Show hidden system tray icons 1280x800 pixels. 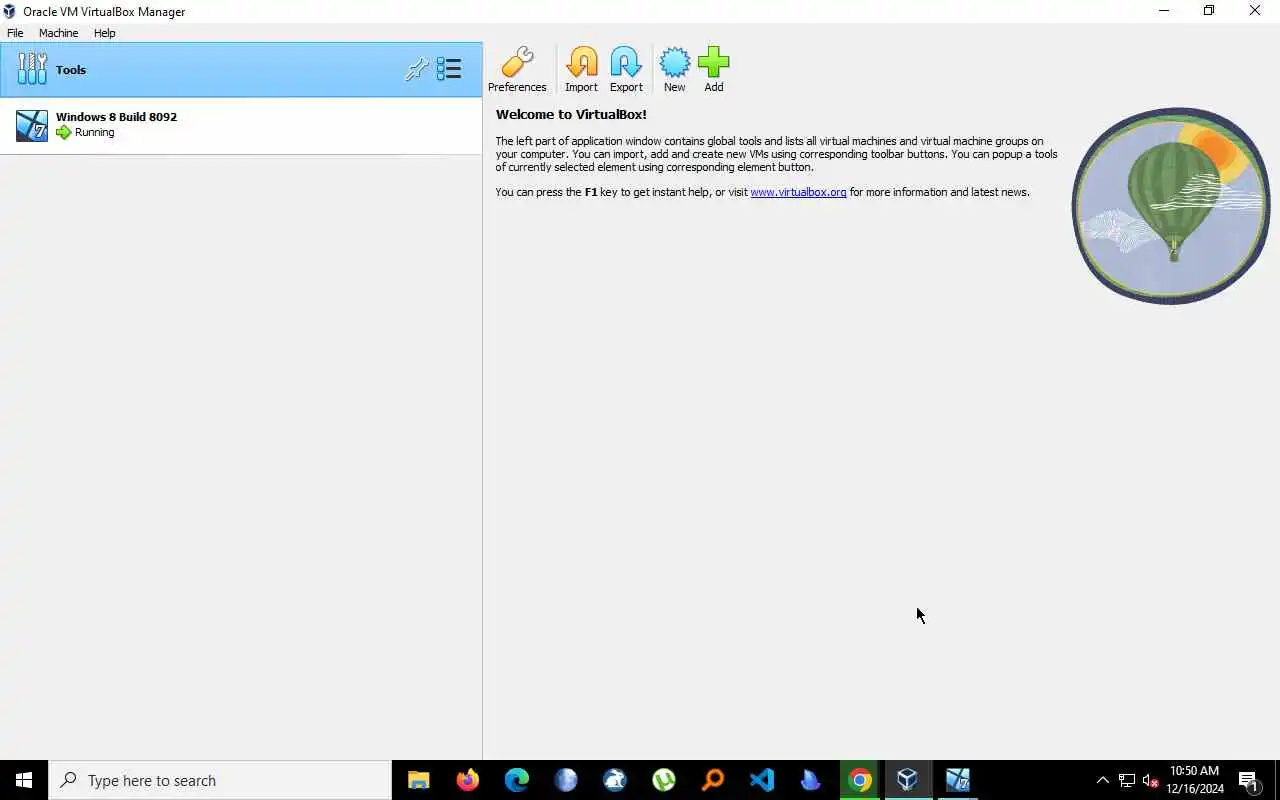(1103, 780)
